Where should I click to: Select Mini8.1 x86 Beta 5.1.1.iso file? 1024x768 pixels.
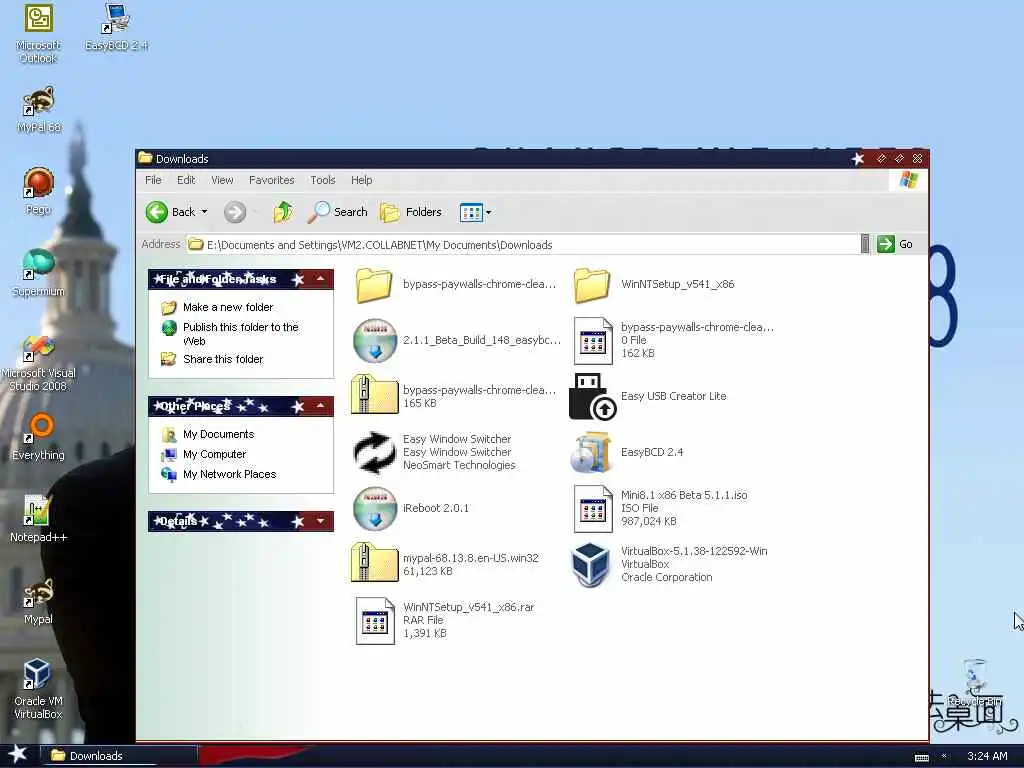pos(660,508)
